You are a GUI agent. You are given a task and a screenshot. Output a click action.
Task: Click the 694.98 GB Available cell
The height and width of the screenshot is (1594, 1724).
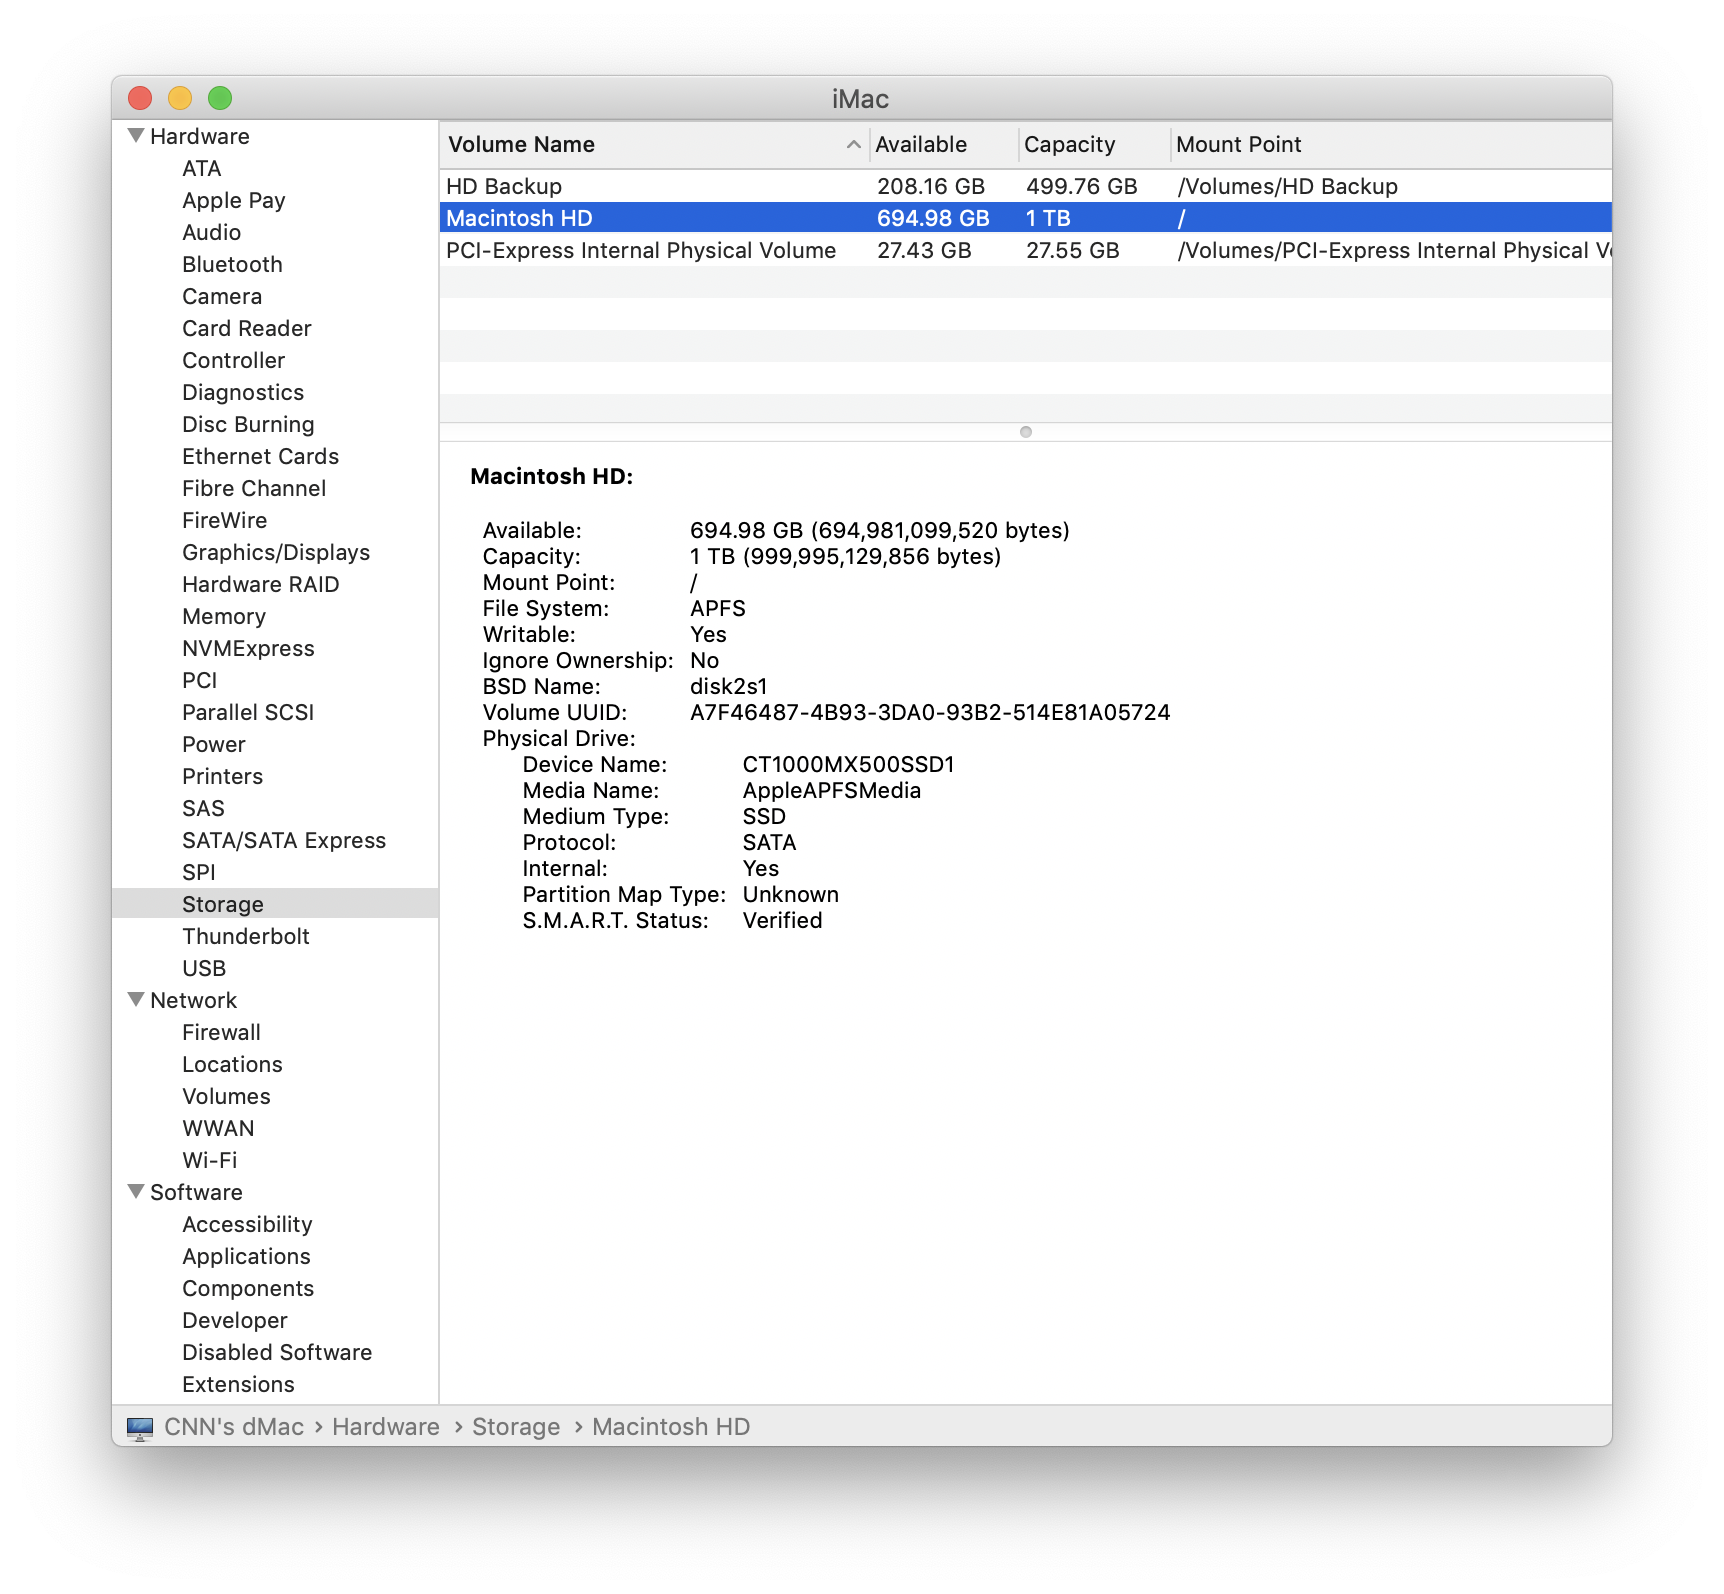[x=933, y=218]
